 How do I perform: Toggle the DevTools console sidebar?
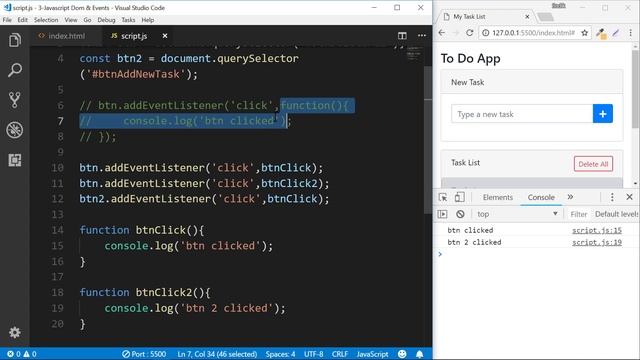click(x=442, y=214)
